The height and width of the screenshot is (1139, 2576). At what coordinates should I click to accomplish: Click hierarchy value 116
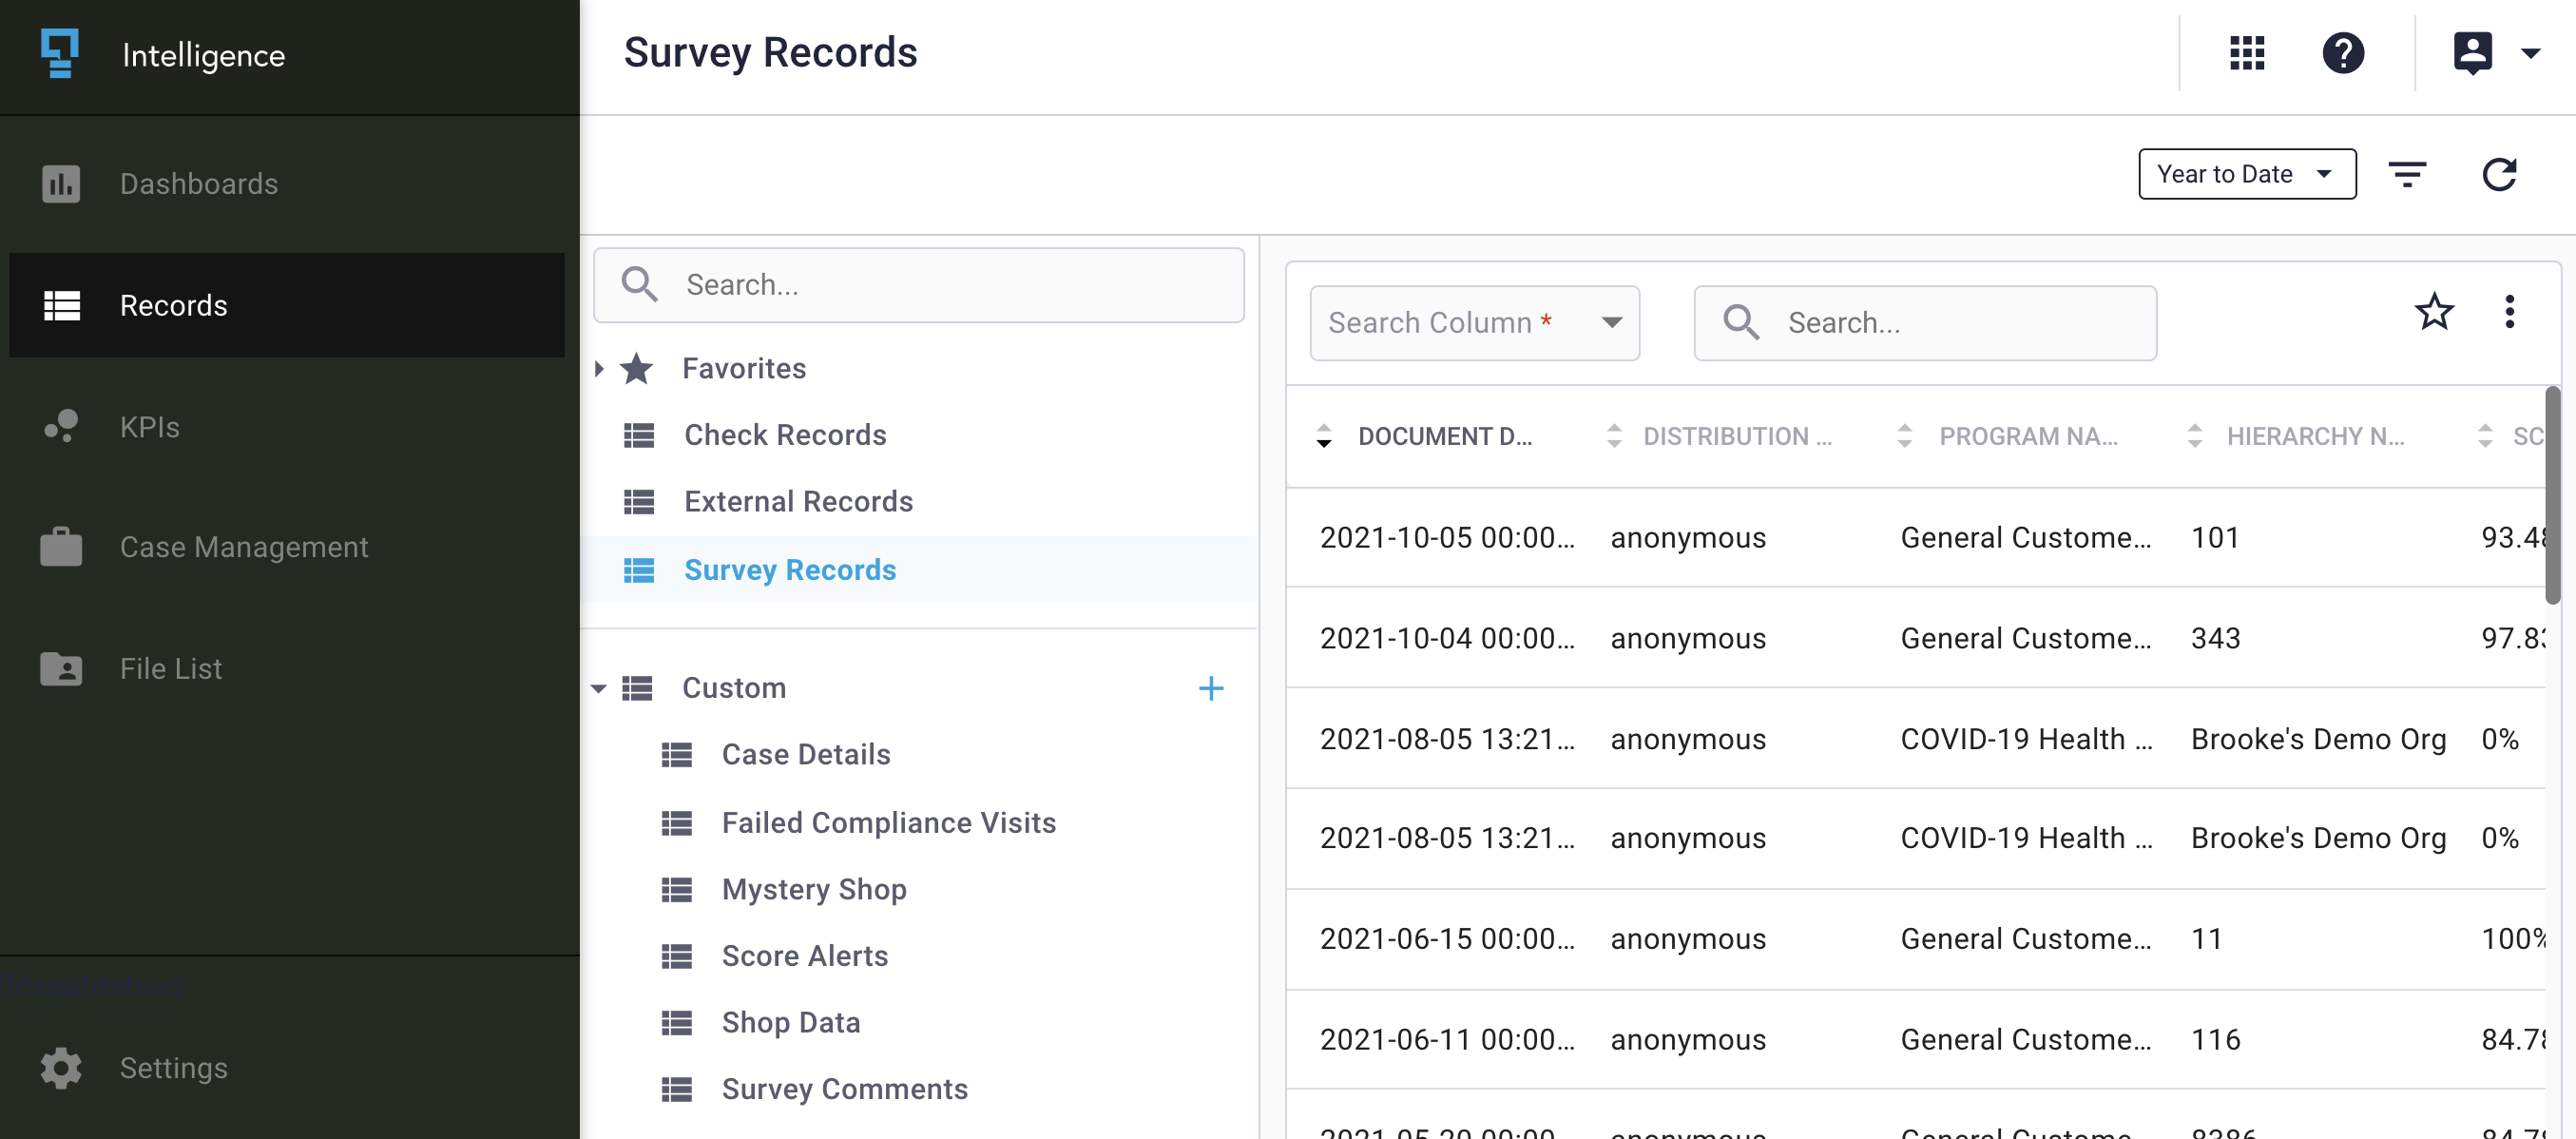(x=2215, y=1040)
